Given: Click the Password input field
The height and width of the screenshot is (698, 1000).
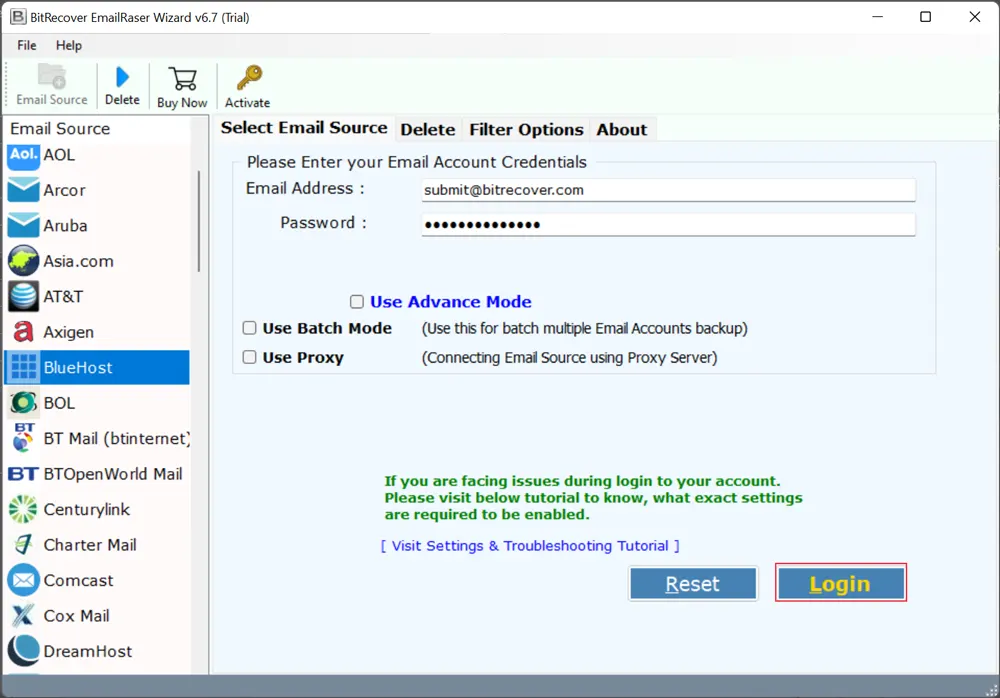Looking at the screenshot, I should point(668,224).
